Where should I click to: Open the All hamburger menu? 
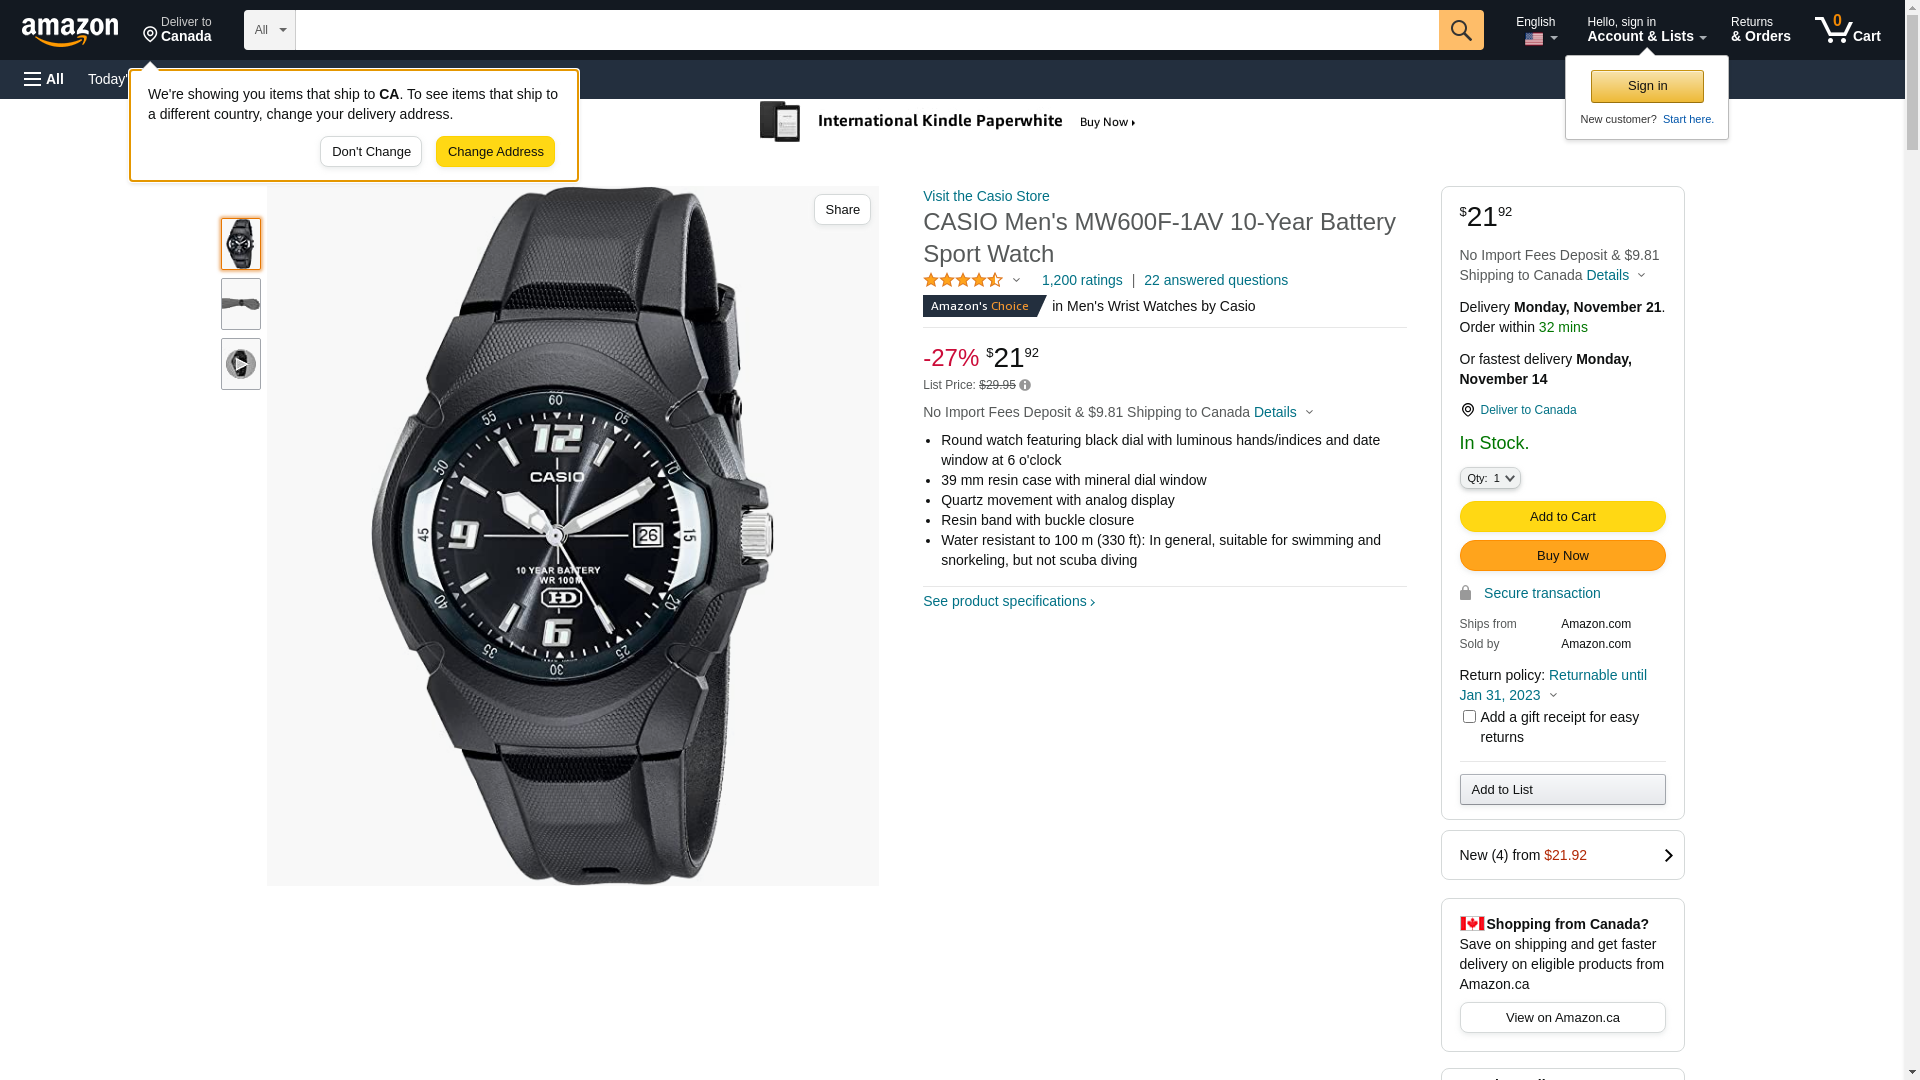[44, 79]
